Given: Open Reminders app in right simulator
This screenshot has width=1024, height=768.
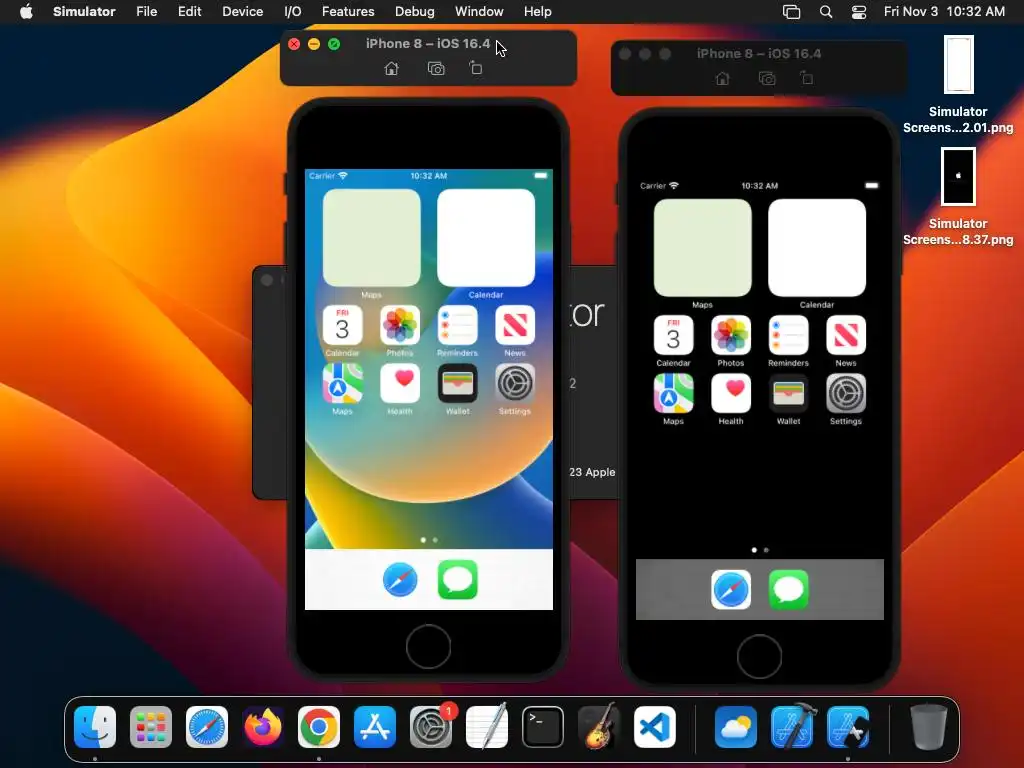Looking at the screenshot, I should [x=788, y=336].
